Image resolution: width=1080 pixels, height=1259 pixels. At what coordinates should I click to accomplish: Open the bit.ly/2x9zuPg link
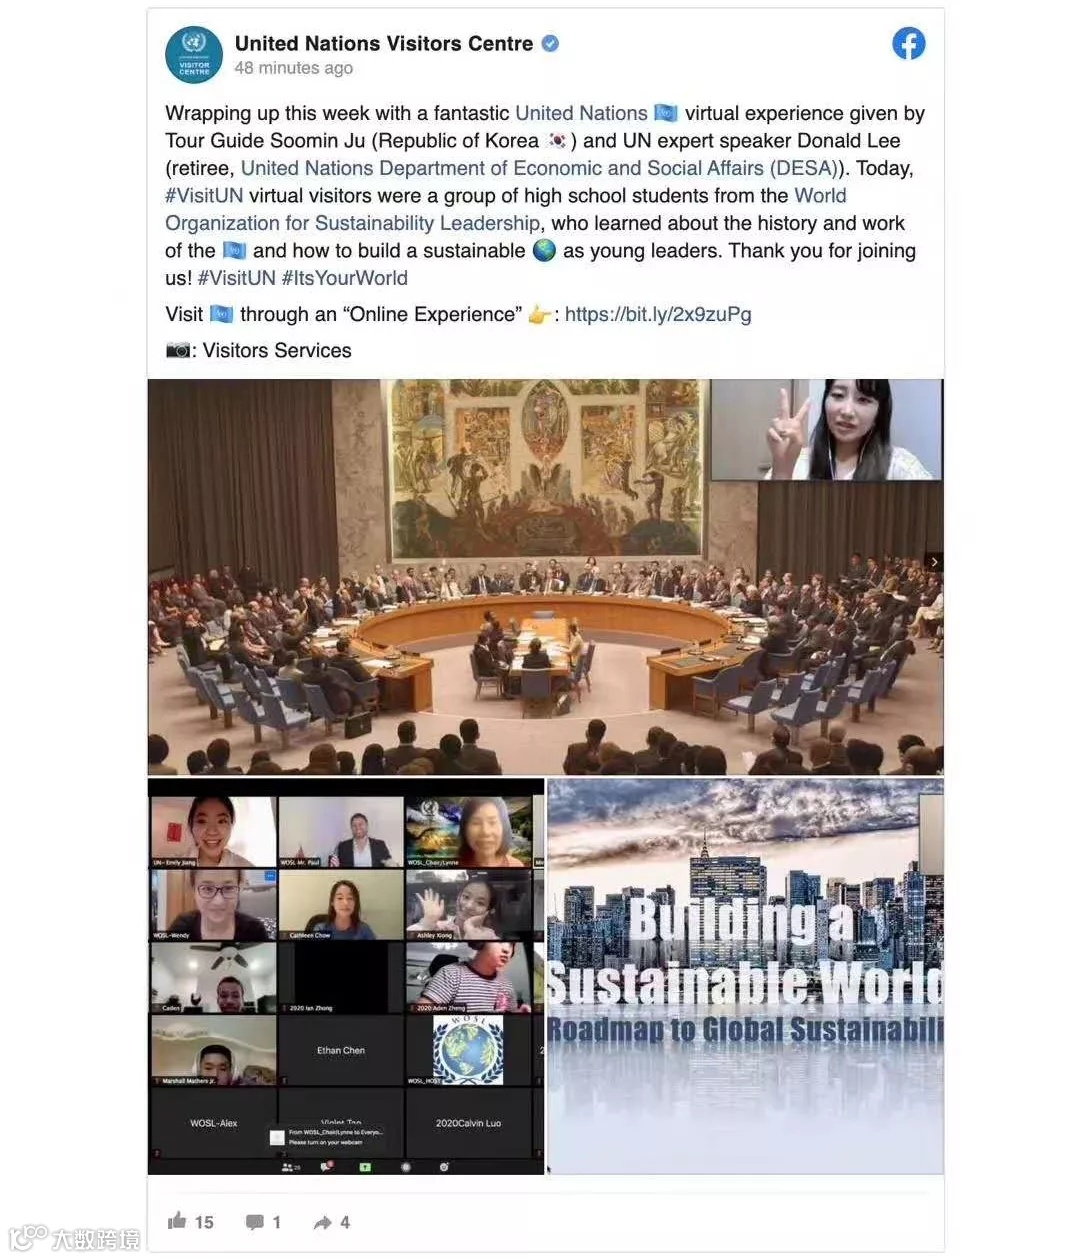658,314
